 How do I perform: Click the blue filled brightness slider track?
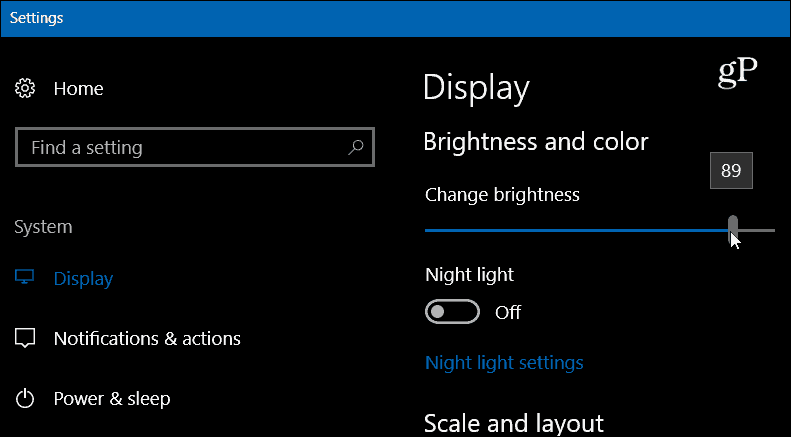(577, 231)
